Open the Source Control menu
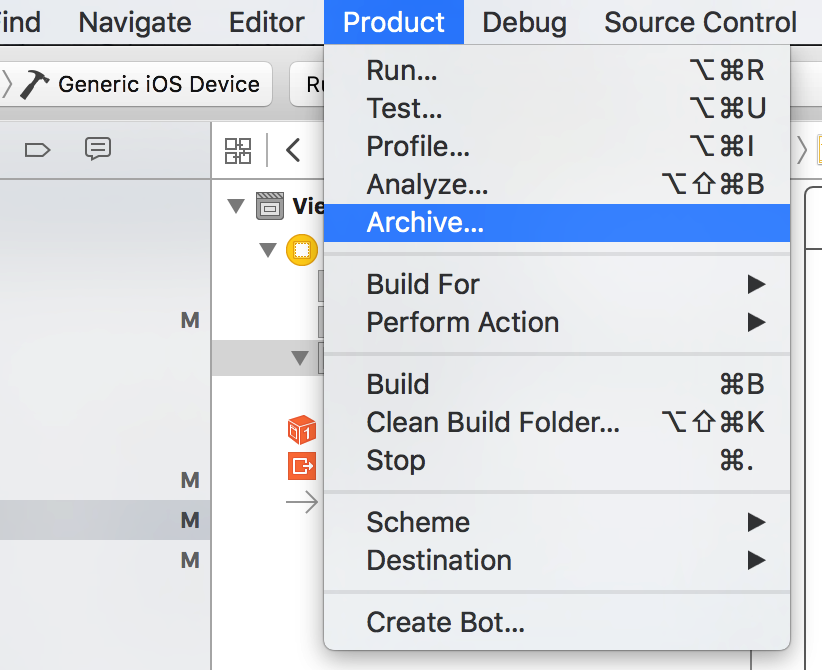This screenshot has width=822, height=670. click(x=701, y=22)
